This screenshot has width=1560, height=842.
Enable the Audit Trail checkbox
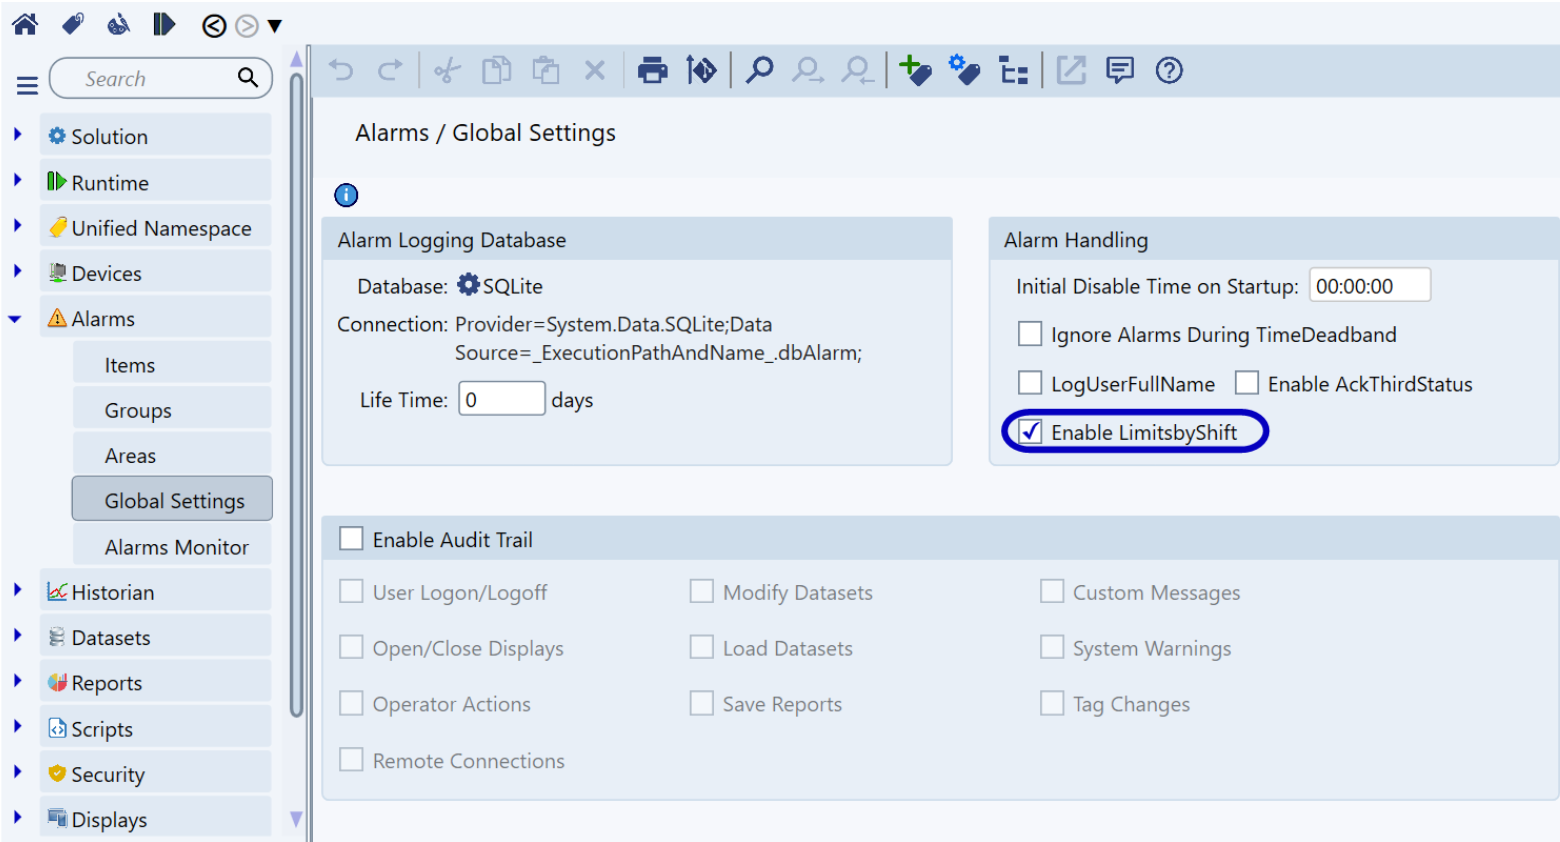(x=351, y=539)
